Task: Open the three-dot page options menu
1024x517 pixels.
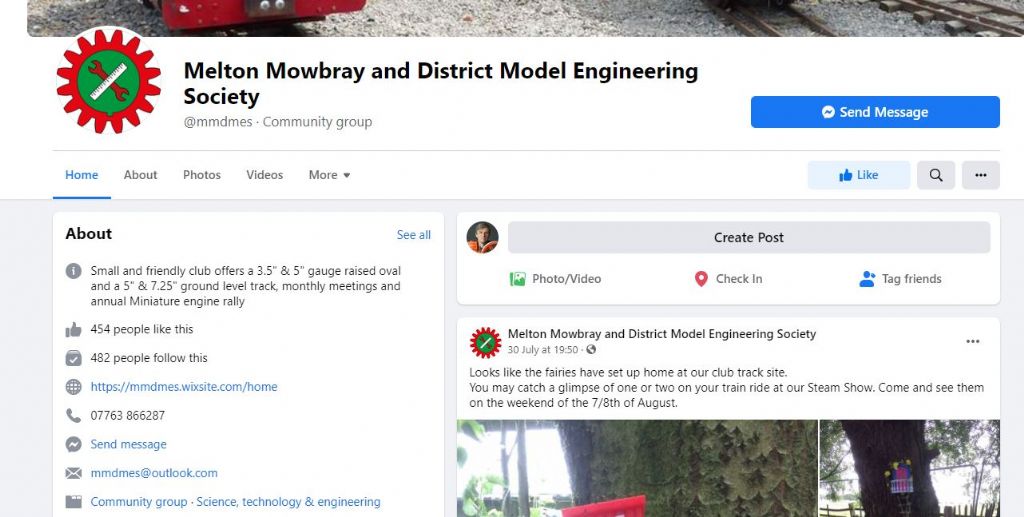Action: [x=980, y=175]
